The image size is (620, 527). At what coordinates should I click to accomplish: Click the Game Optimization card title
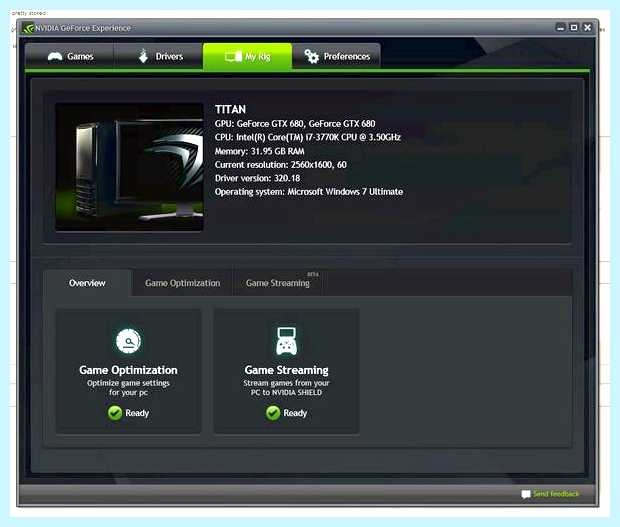129,370
